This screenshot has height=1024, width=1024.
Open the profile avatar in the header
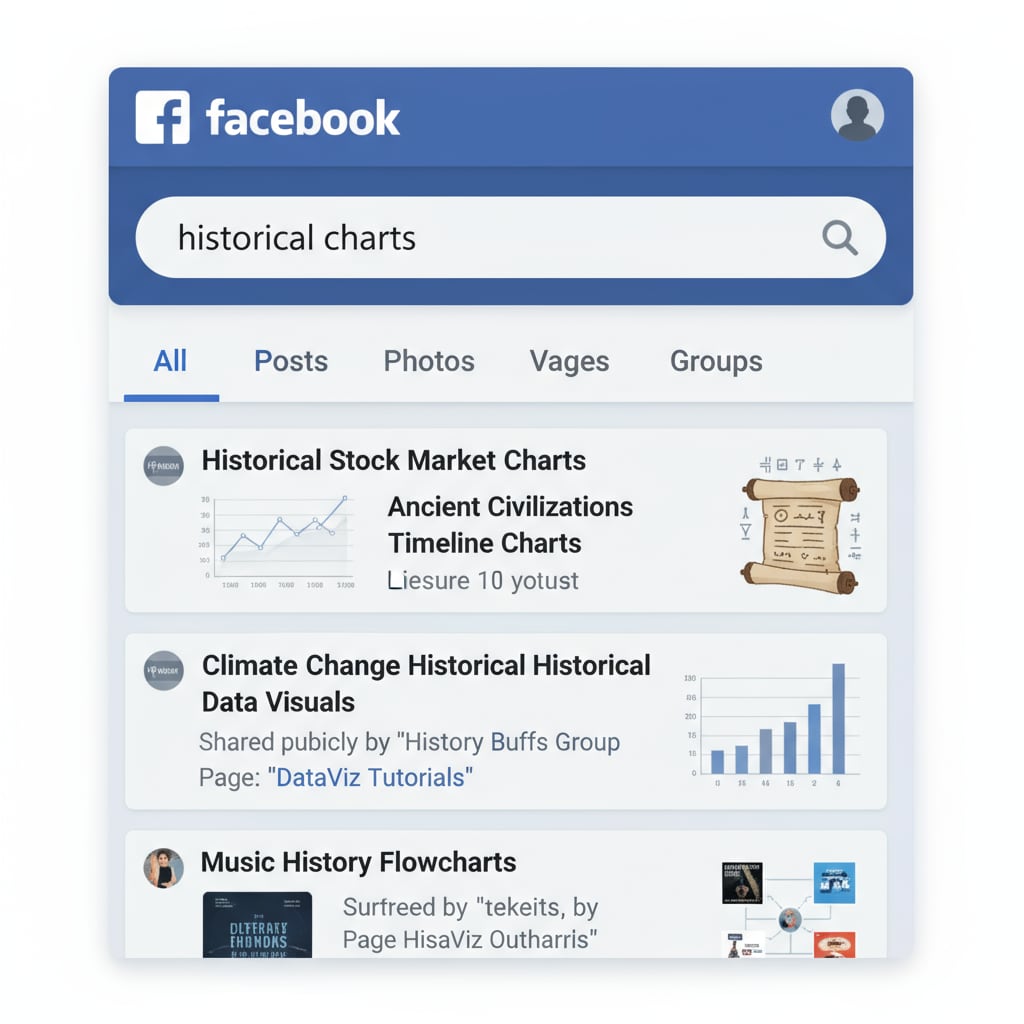857,115
